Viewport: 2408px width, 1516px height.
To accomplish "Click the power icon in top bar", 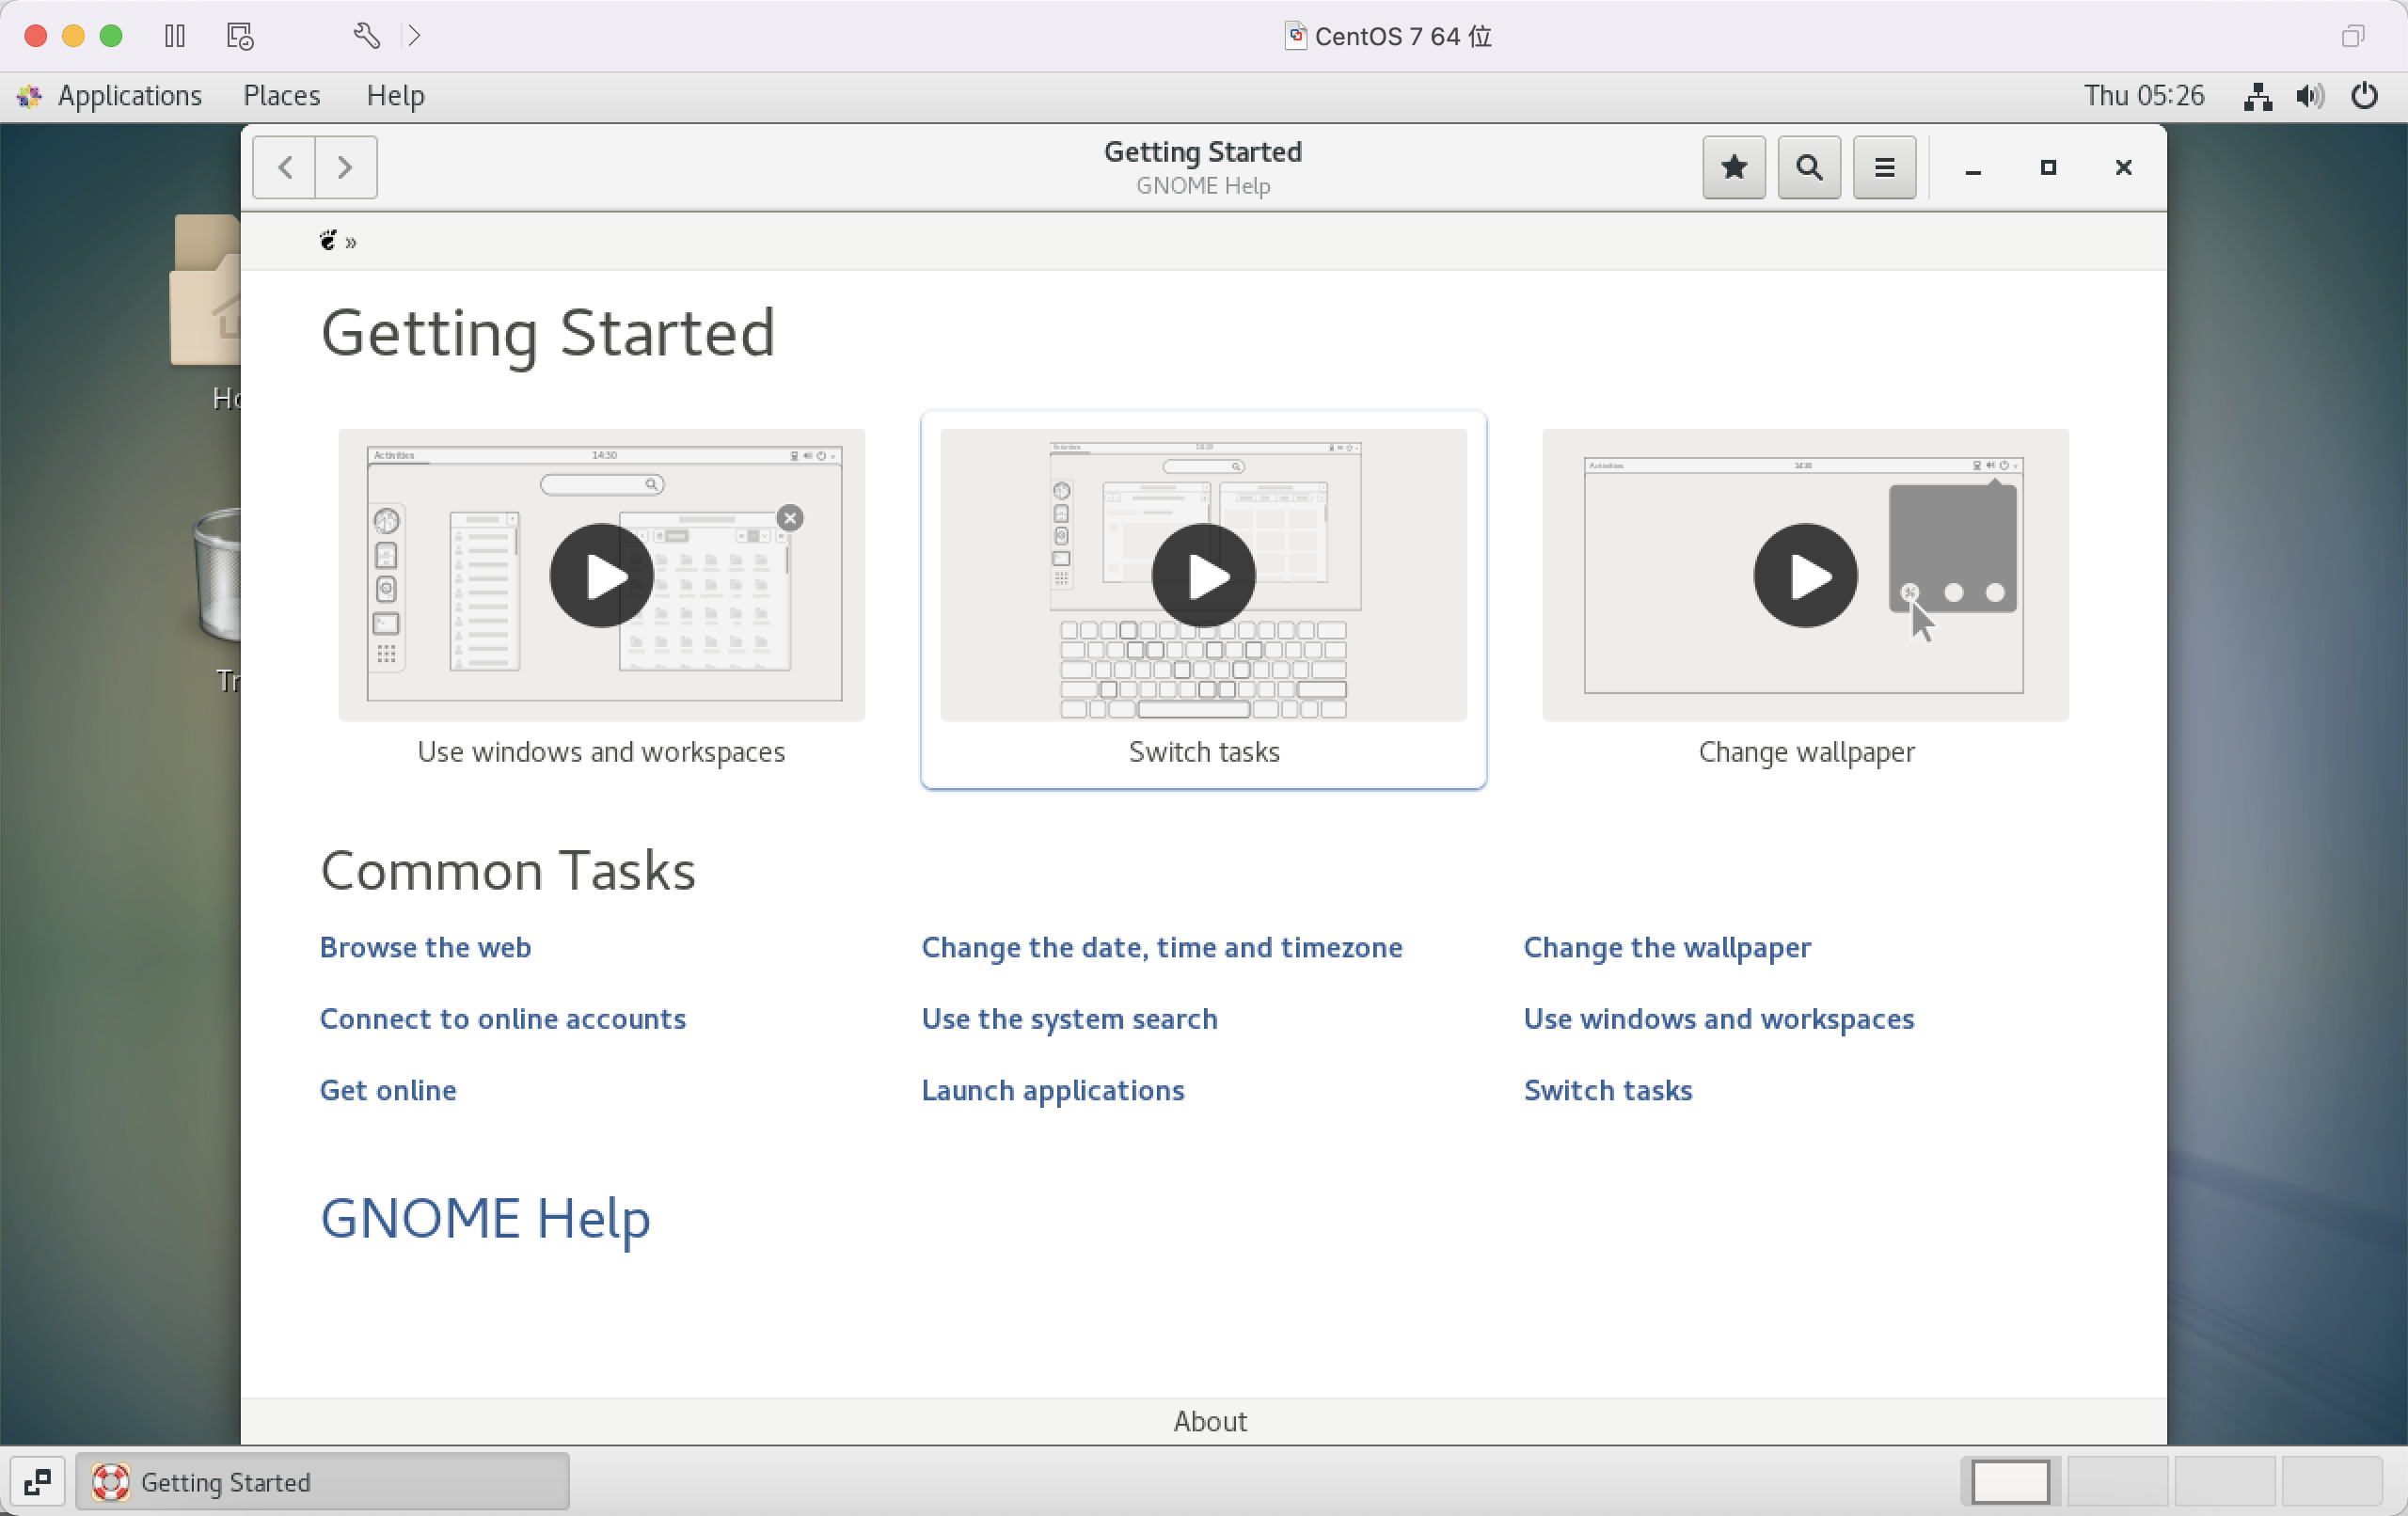I will click(x=2364, y=96).
